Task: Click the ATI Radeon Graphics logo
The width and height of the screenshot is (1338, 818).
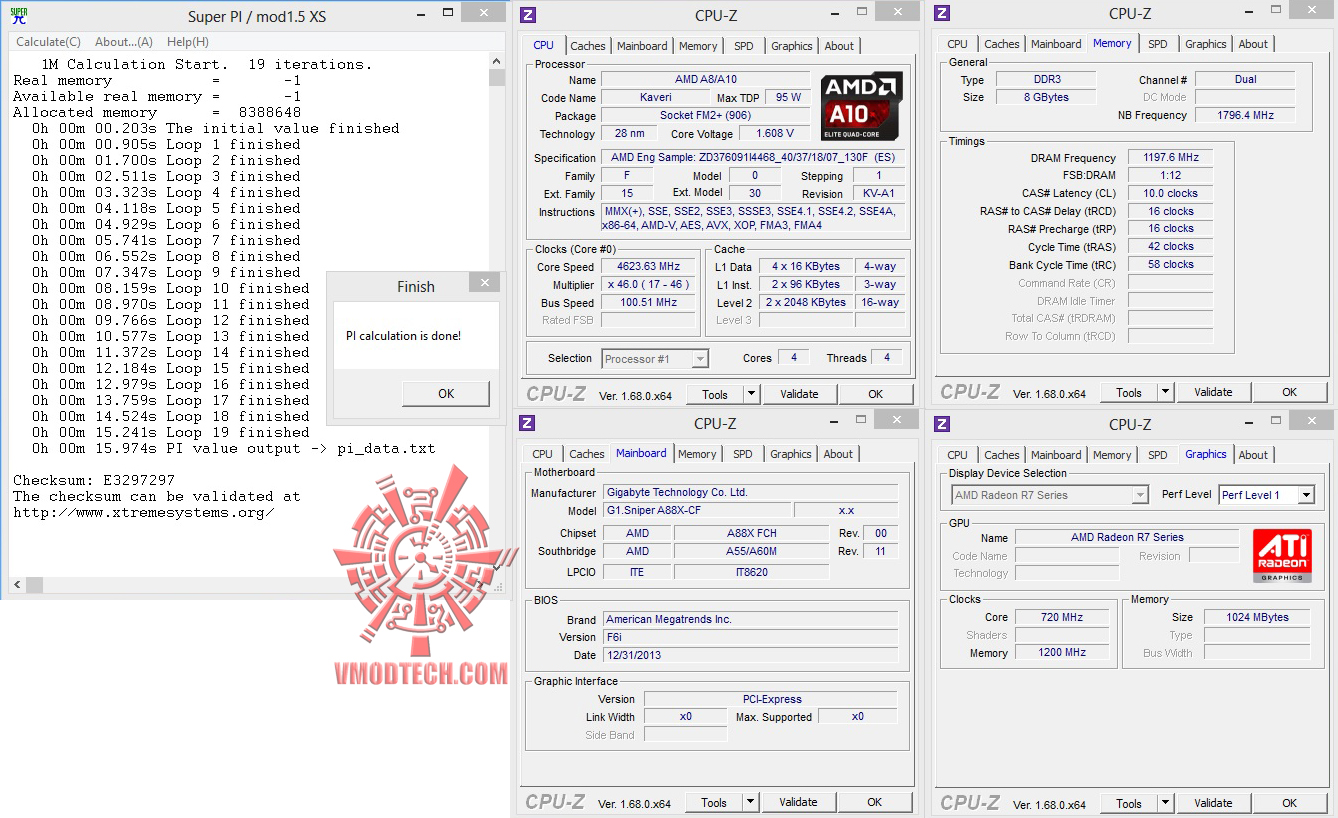Action: [1282, 556]
